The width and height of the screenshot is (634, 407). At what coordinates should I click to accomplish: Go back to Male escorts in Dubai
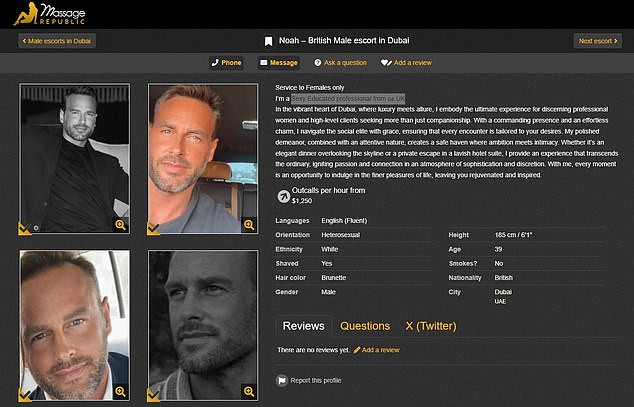pos(59,41)
